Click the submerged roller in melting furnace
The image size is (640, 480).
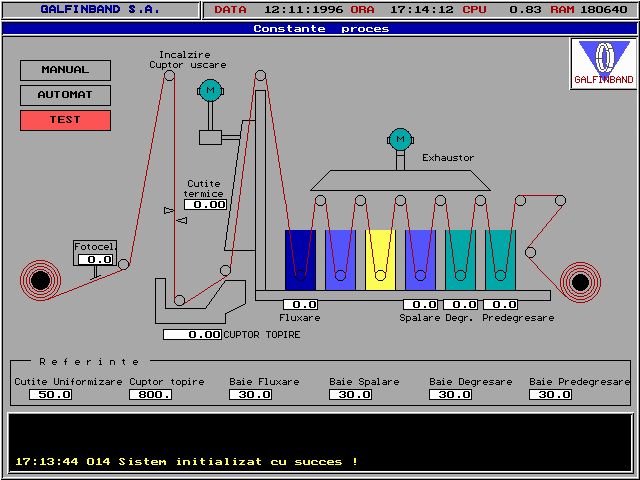coord(180,300)
